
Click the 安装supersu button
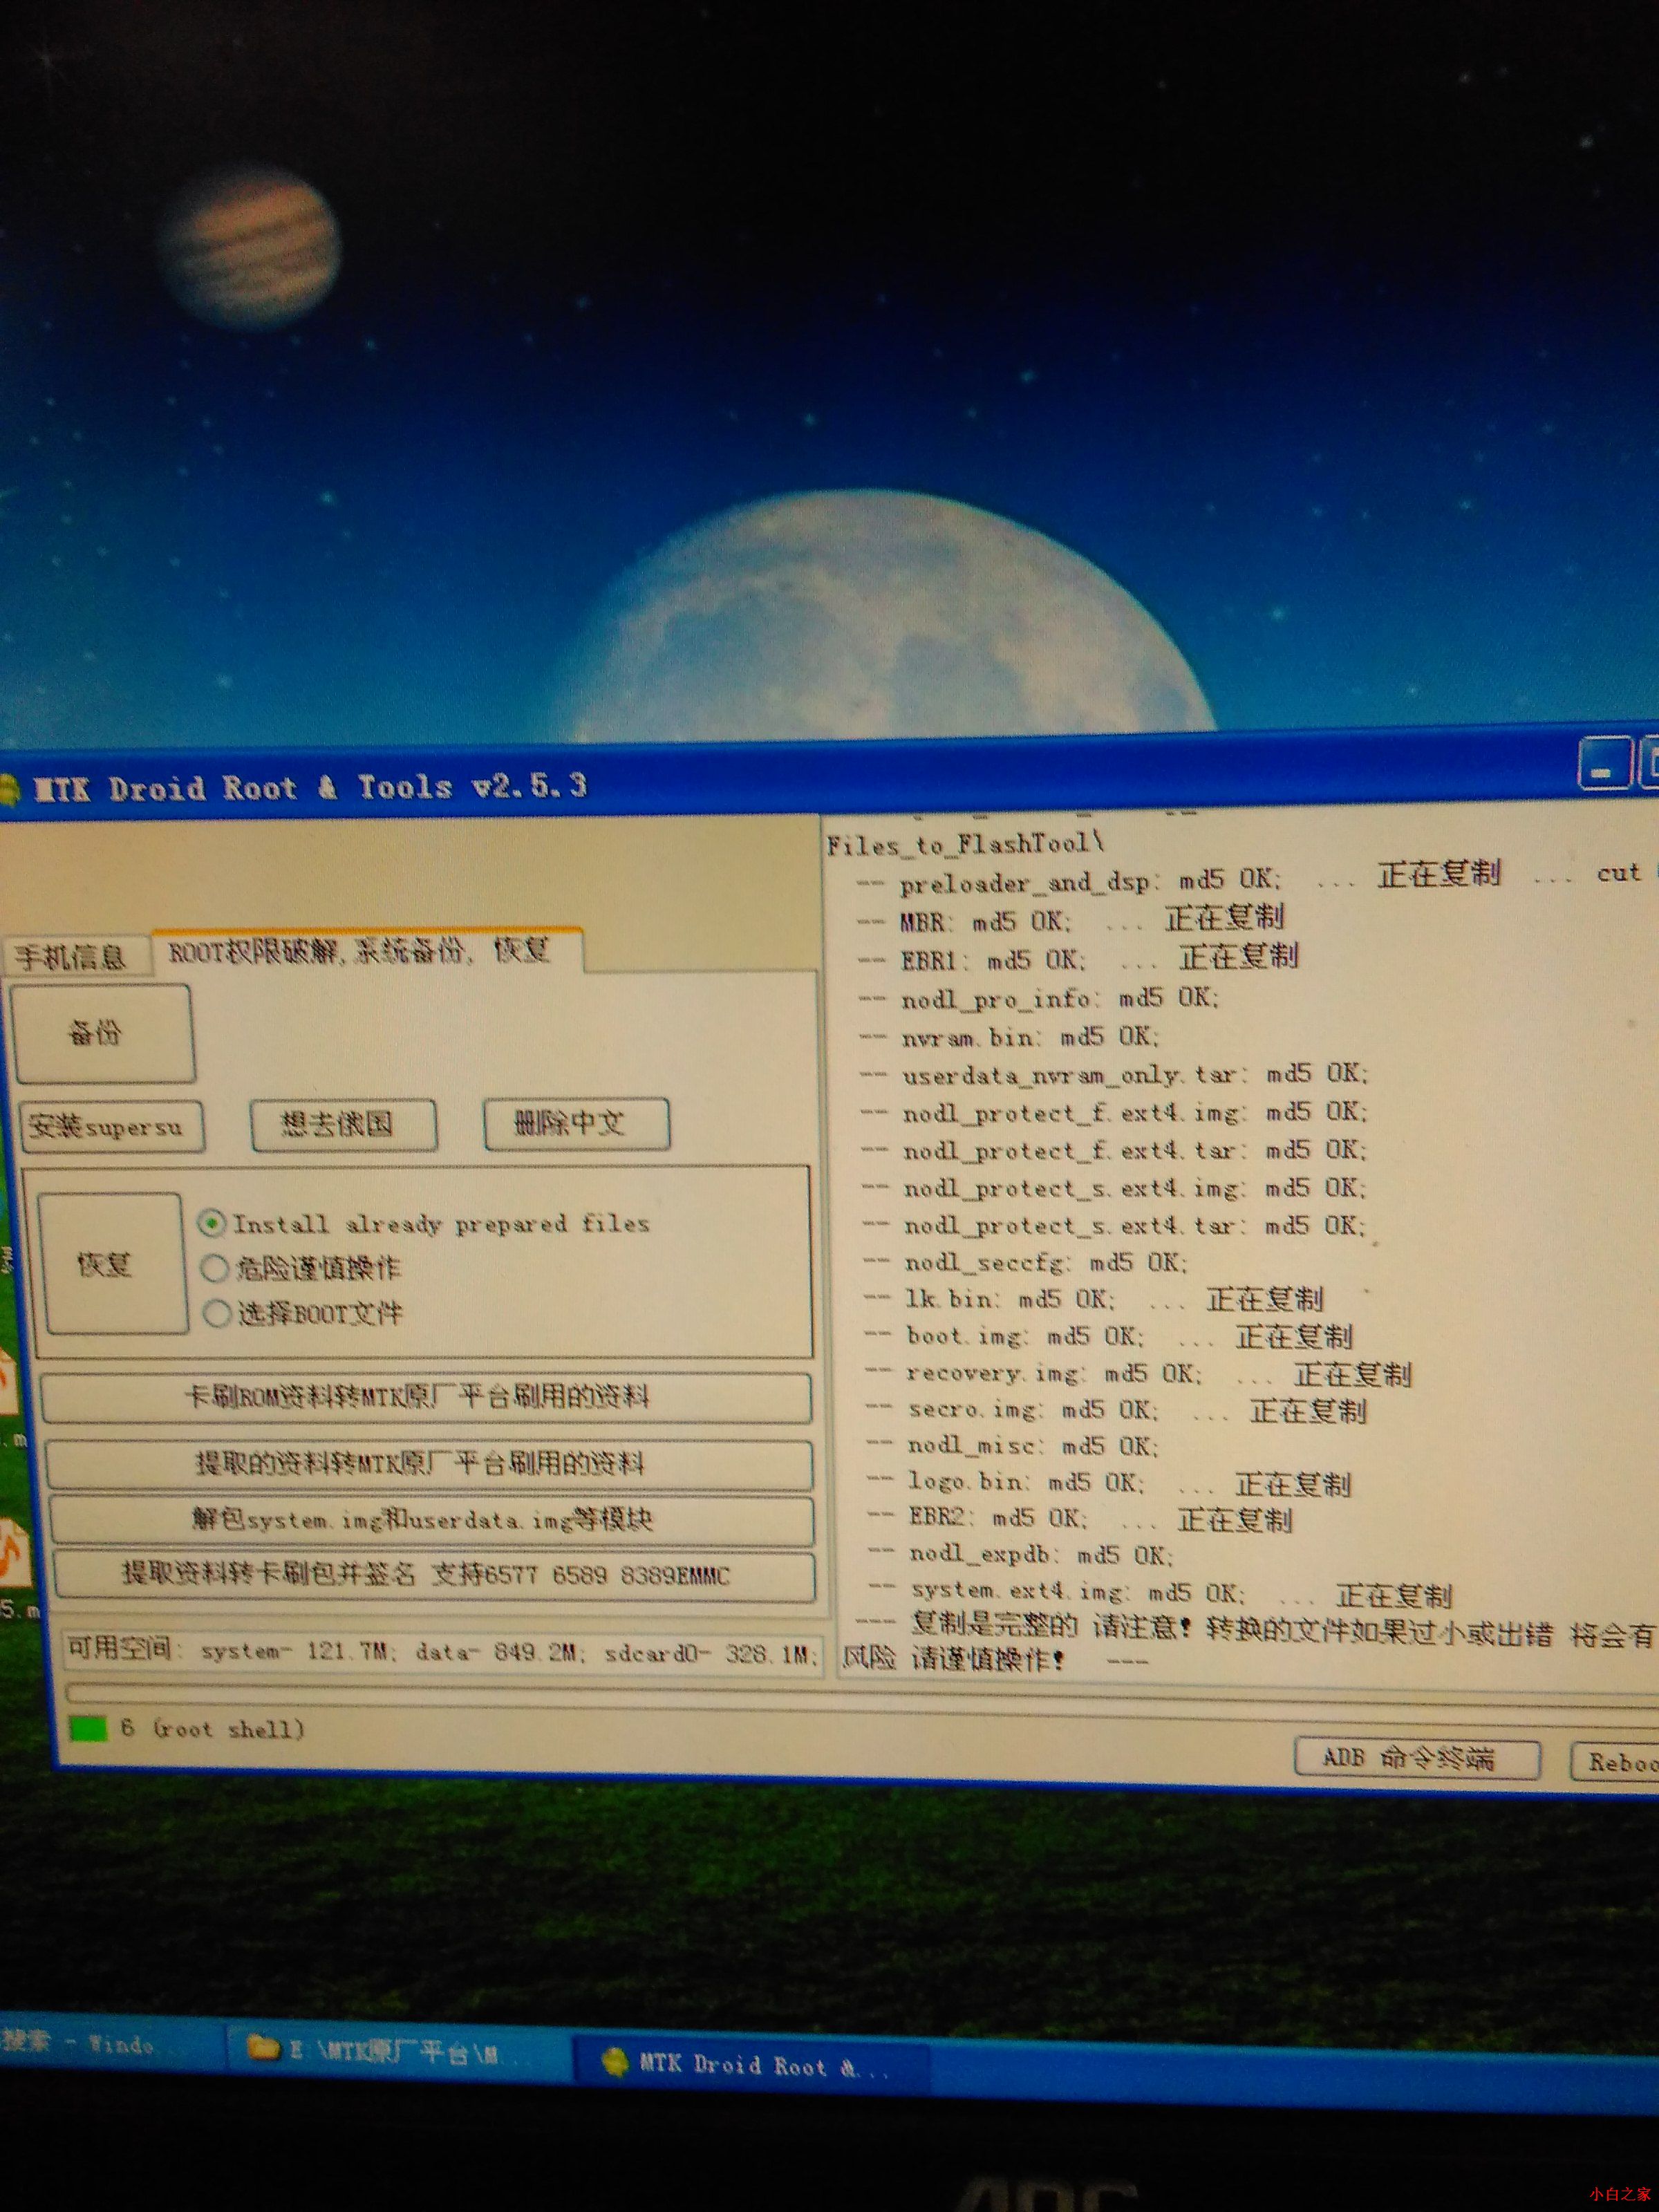(x=112, y=1127)
